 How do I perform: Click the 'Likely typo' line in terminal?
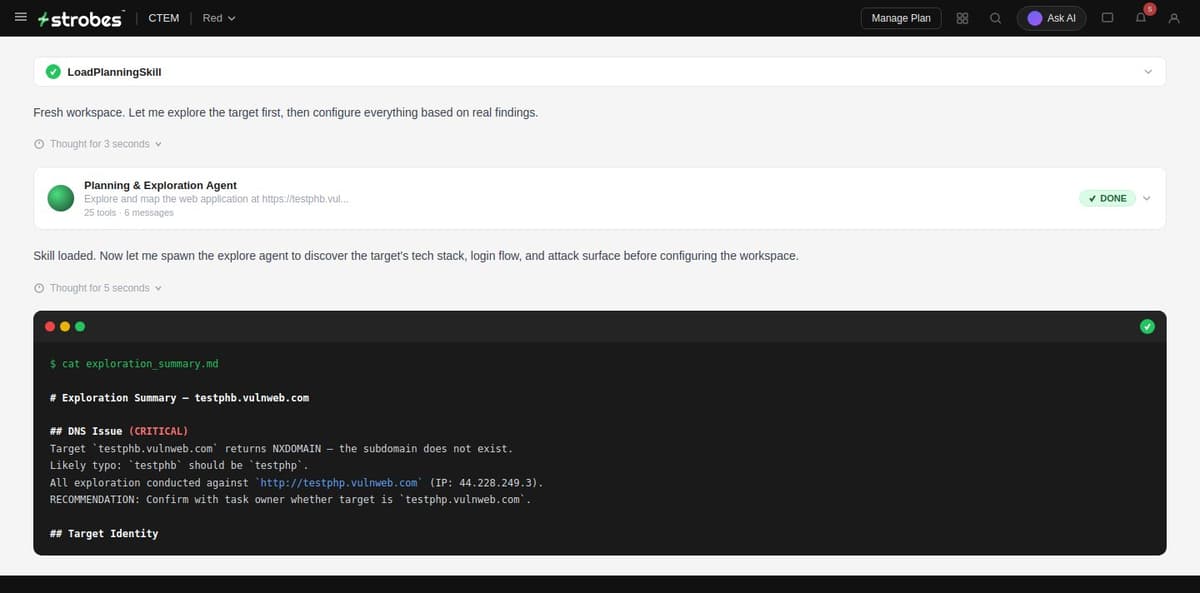(x=179, y=465)
